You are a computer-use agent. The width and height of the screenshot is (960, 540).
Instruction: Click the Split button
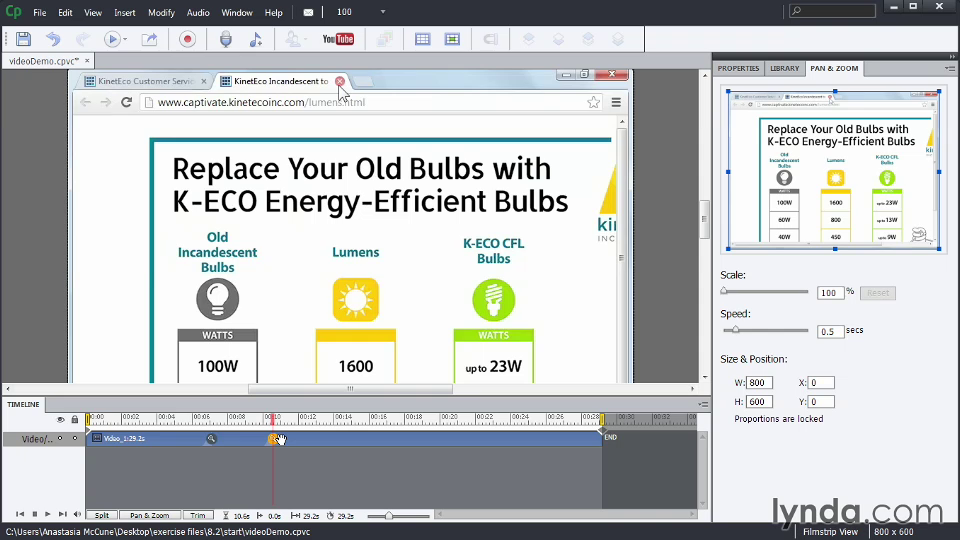pyautogui.click(x=102, y=516)
